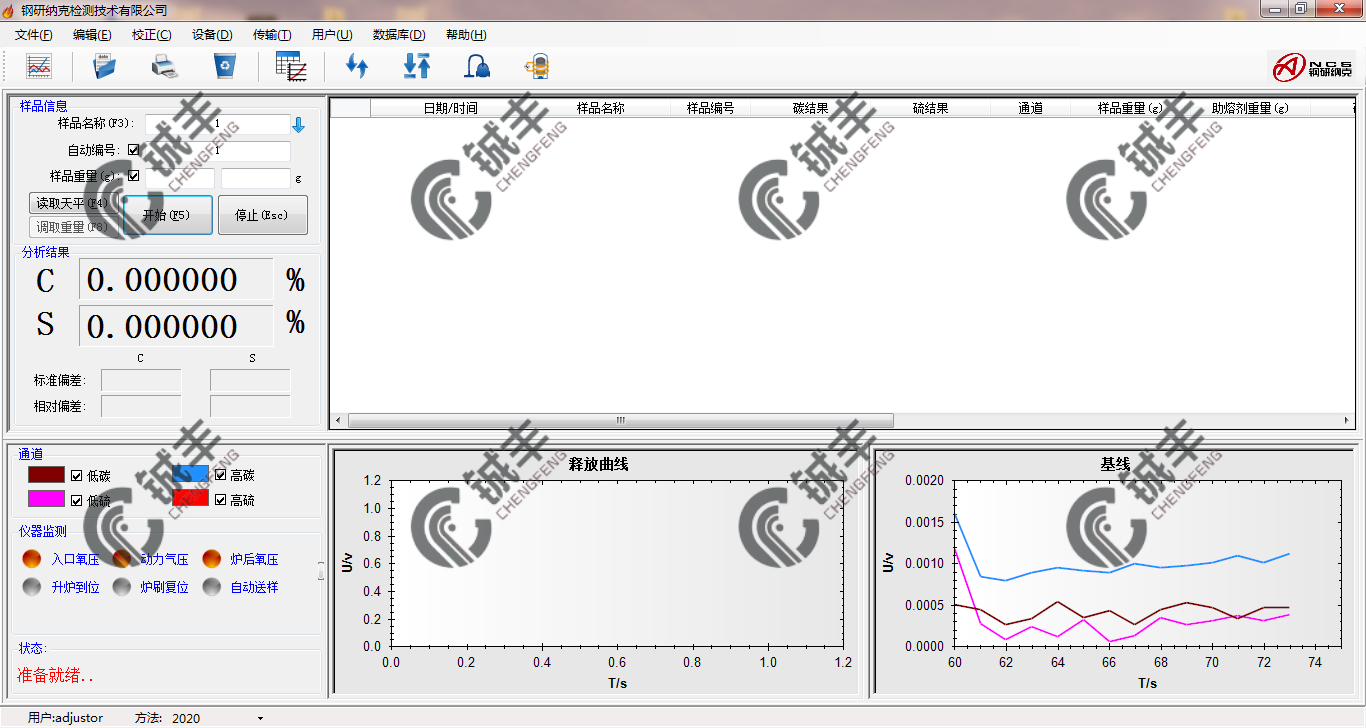
Task: Click the dark red 低碳 color swatch
Action: pyautogui.click(x=47, y=475)
